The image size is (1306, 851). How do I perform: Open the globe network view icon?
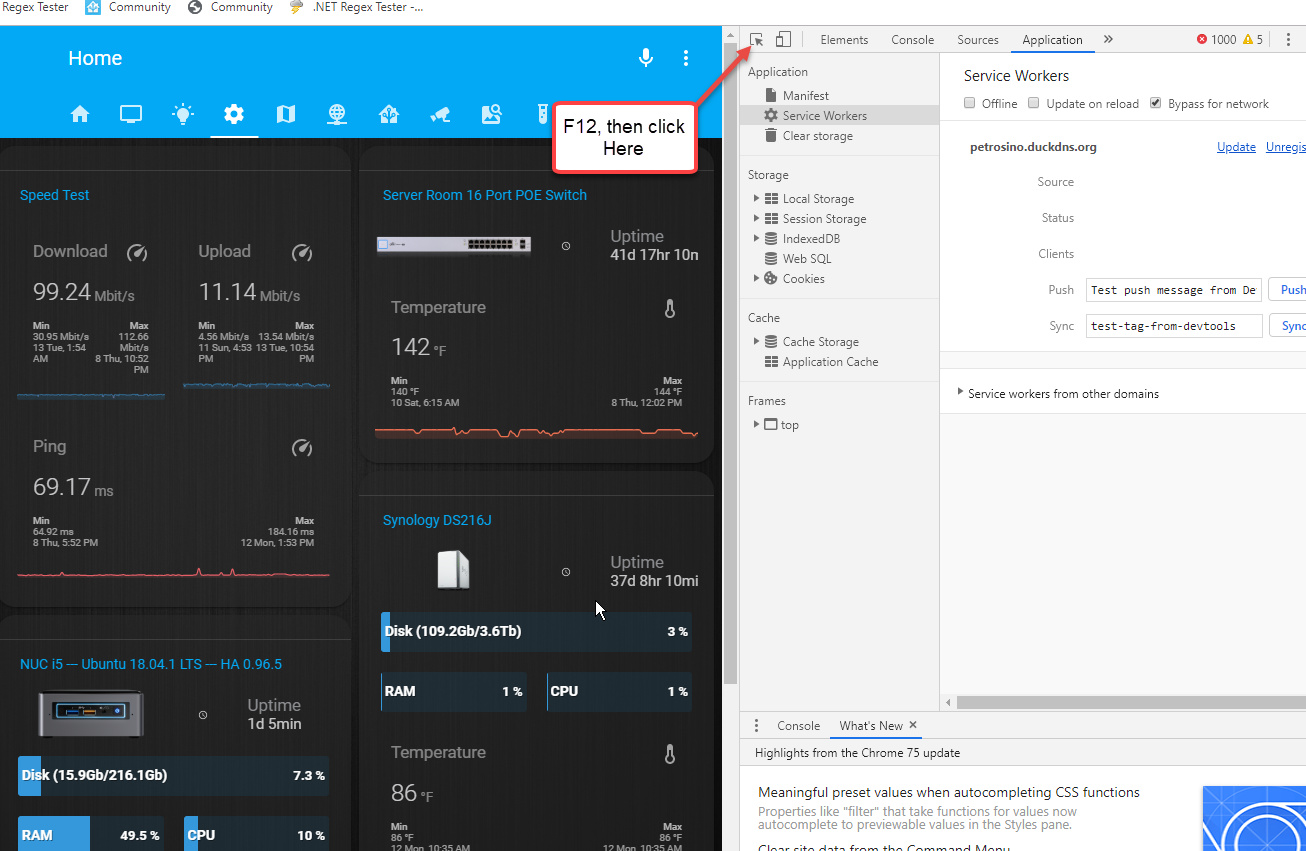337,114
